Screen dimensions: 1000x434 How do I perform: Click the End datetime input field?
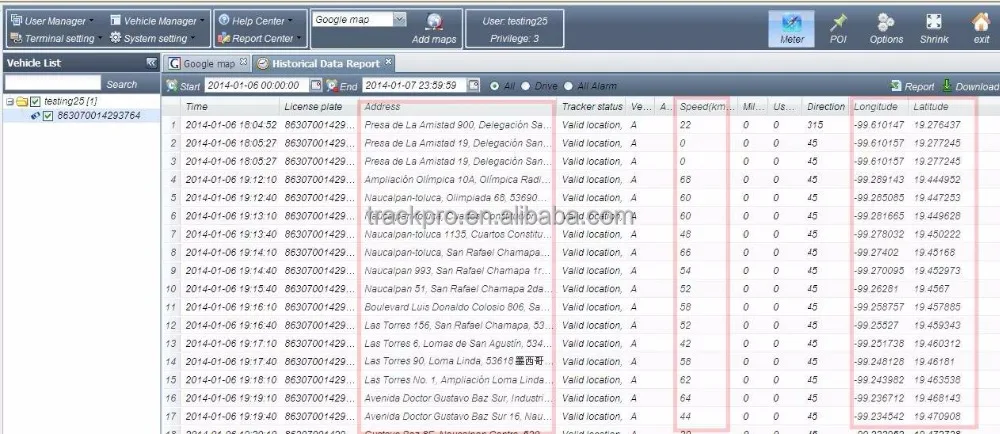coord(415,85)
